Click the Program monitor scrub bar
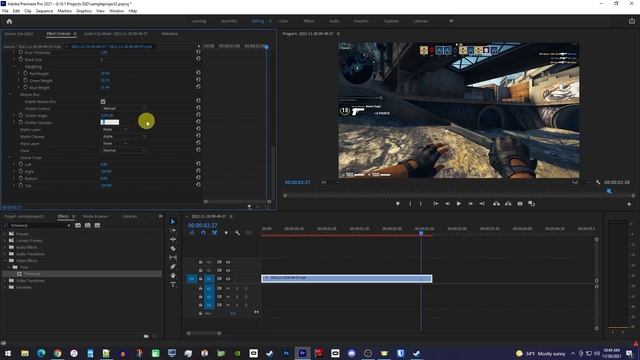640x360 pixels. (x=459, y=195)
